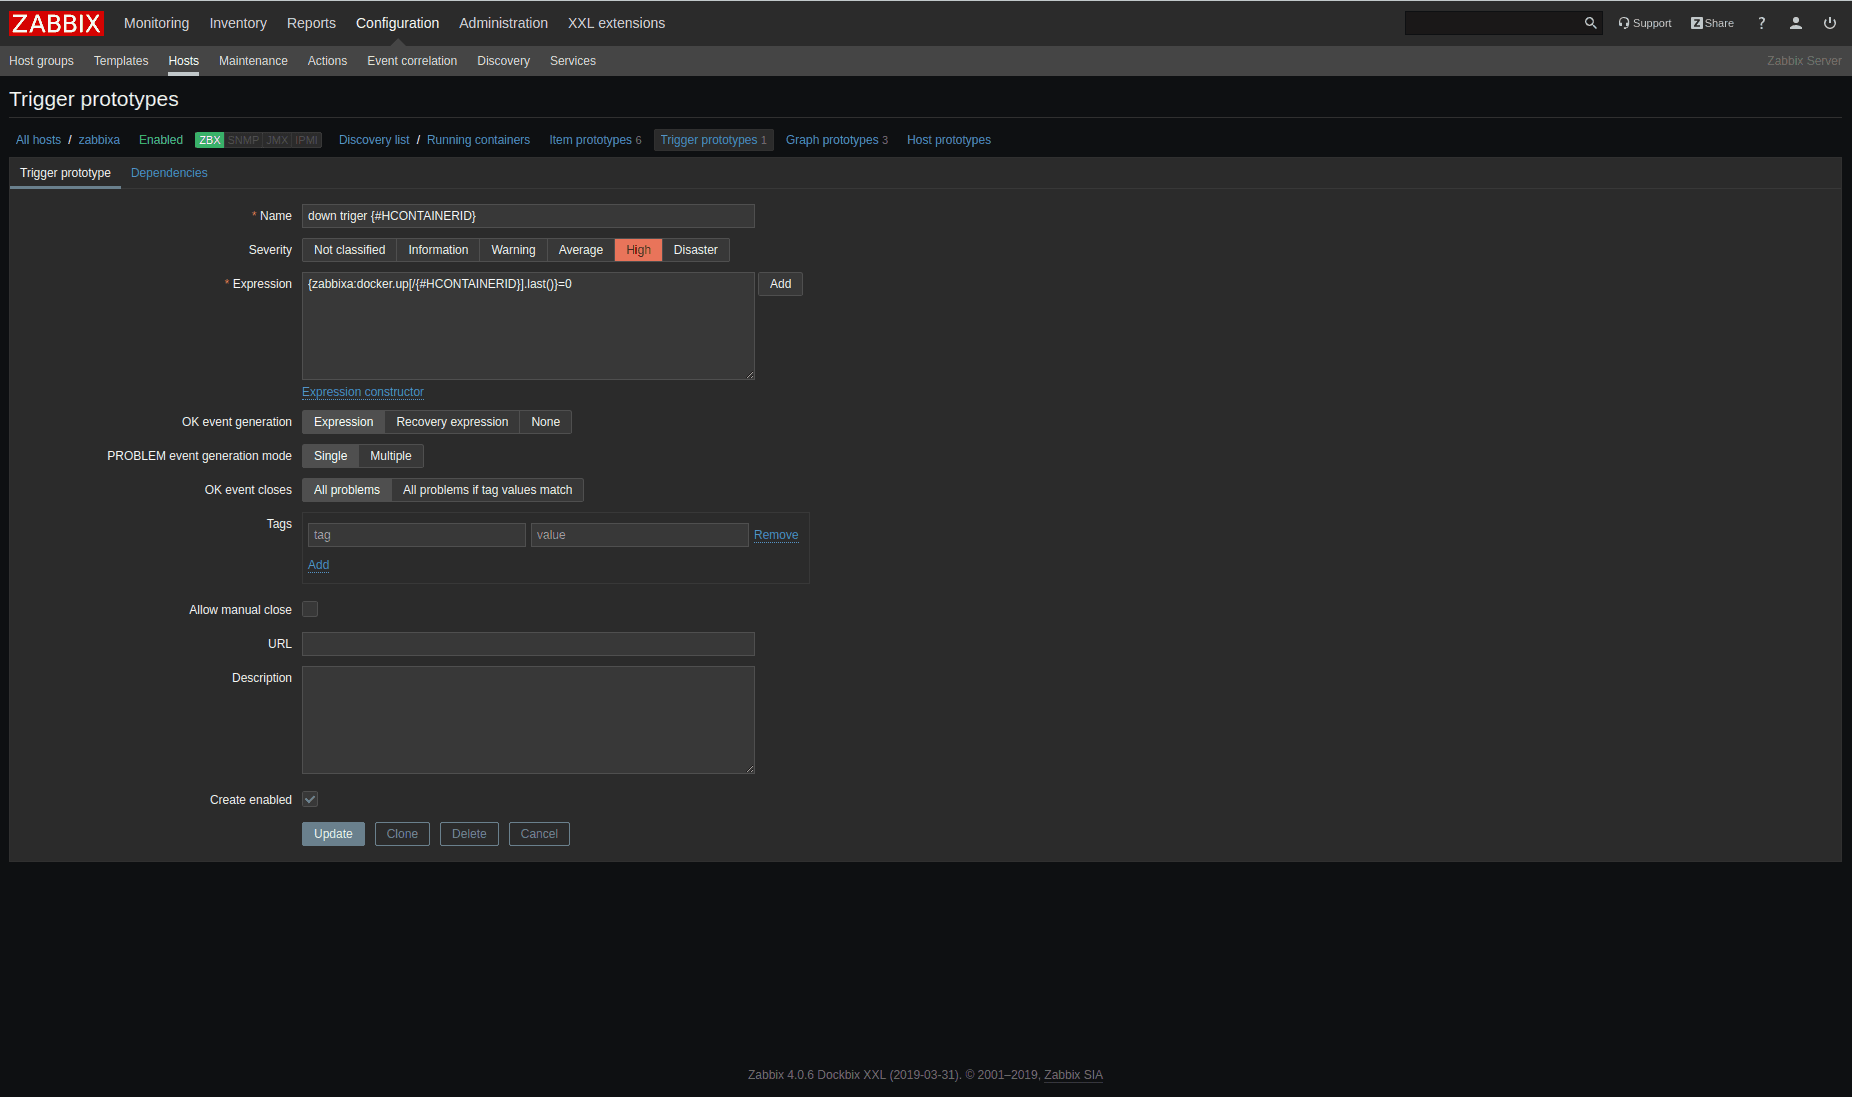Choose Recovery expression for OK event generation
Viewport: 1852px width, 1097px height.
452,422
